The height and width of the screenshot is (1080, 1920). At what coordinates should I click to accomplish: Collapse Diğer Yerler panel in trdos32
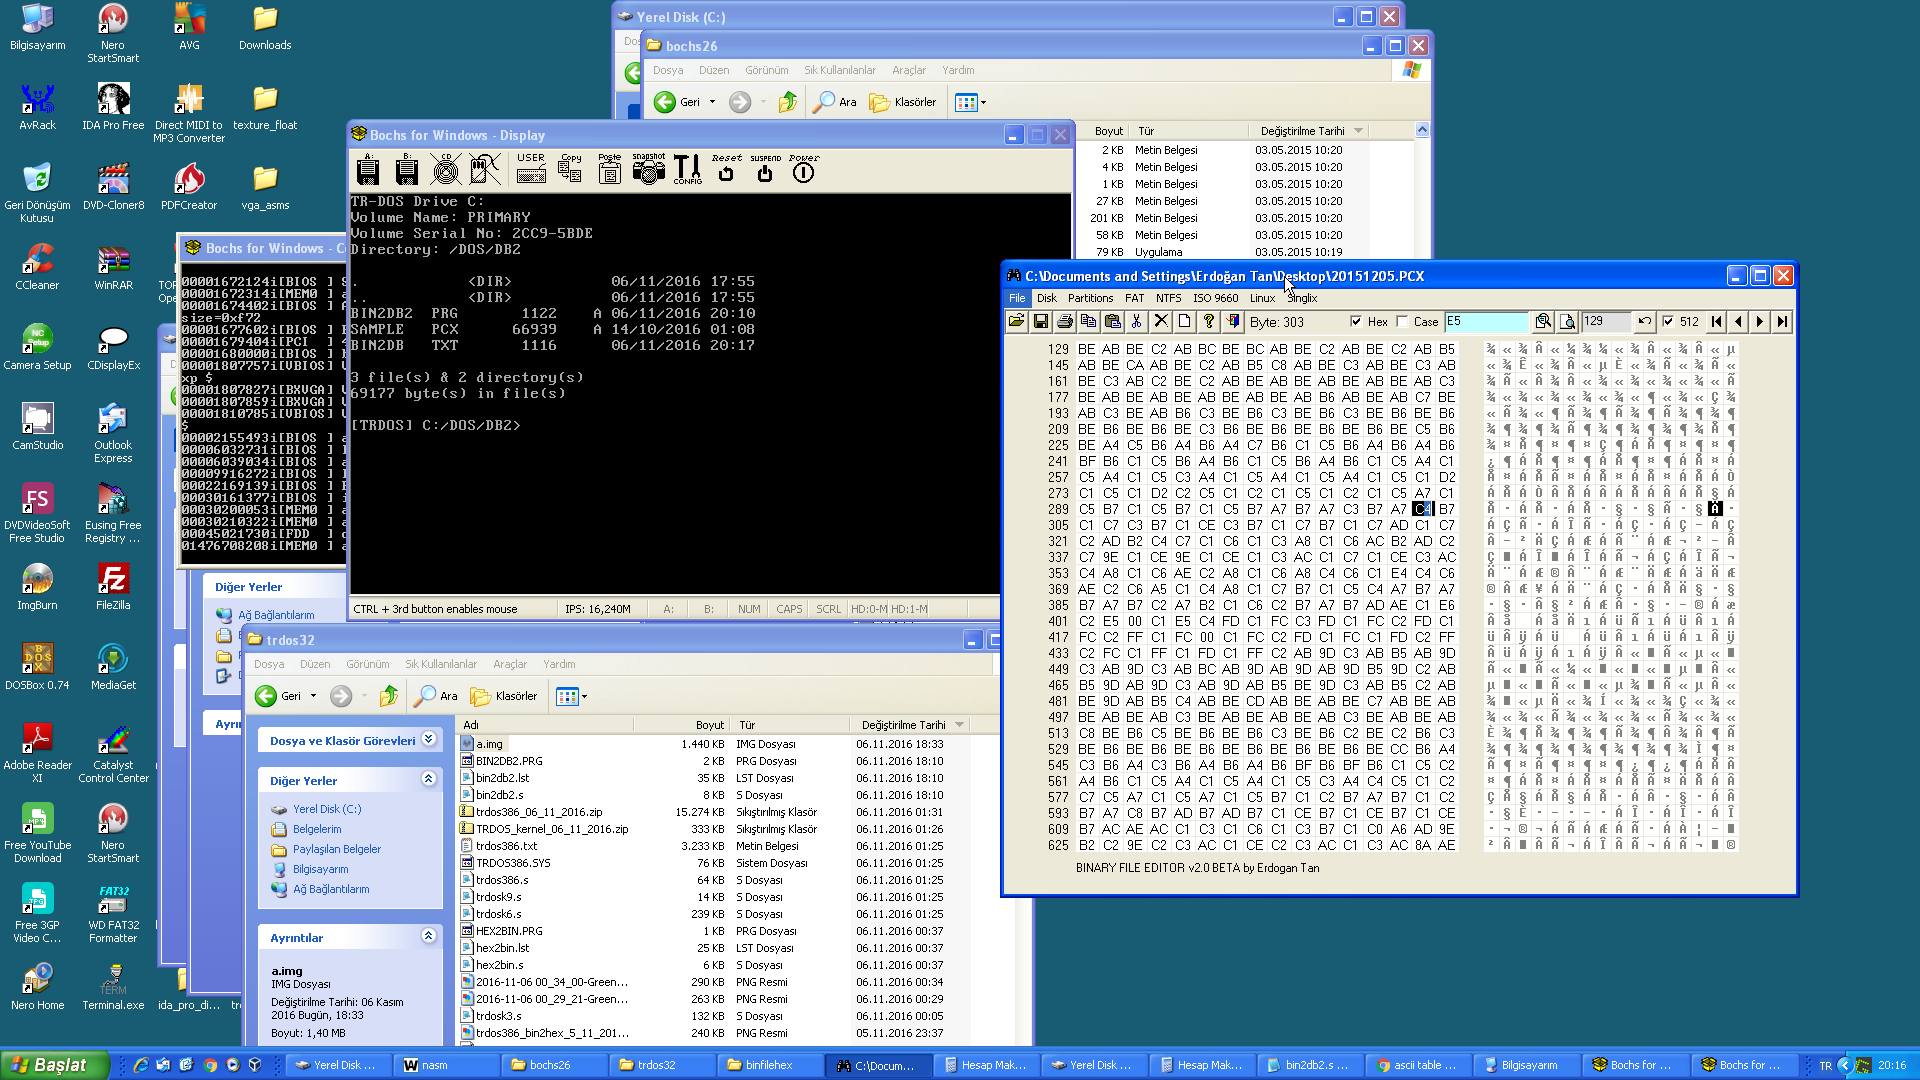click(428, 779)
